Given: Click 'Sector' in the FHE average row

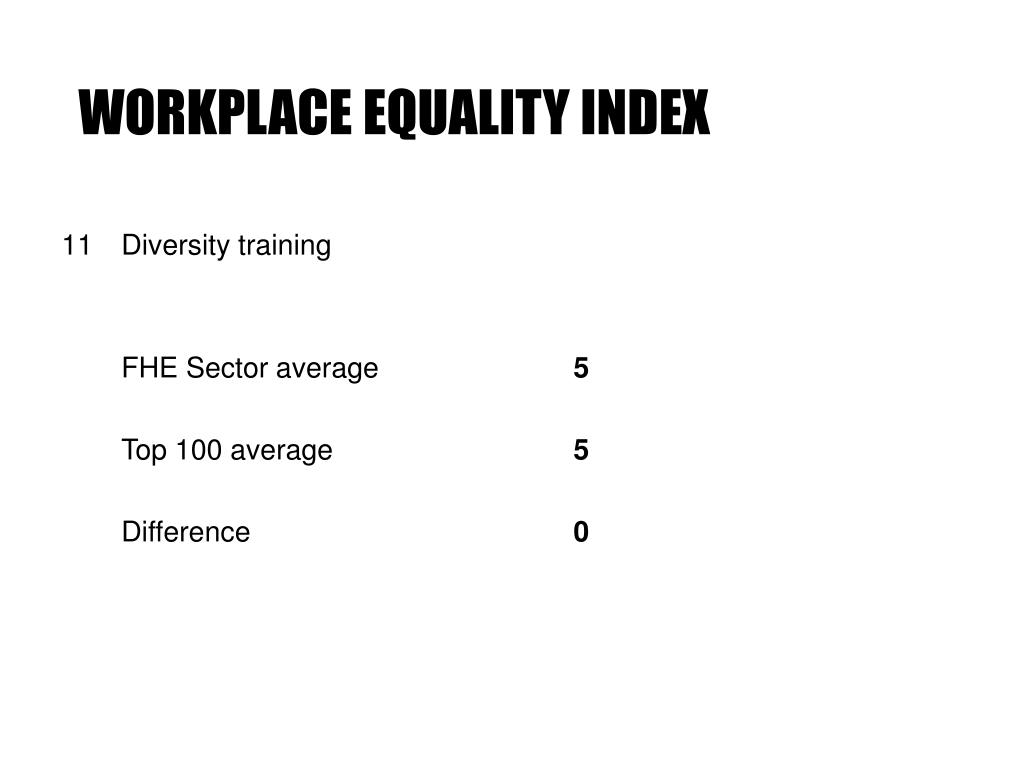Looking at the screenshot, I should (227, 368).
